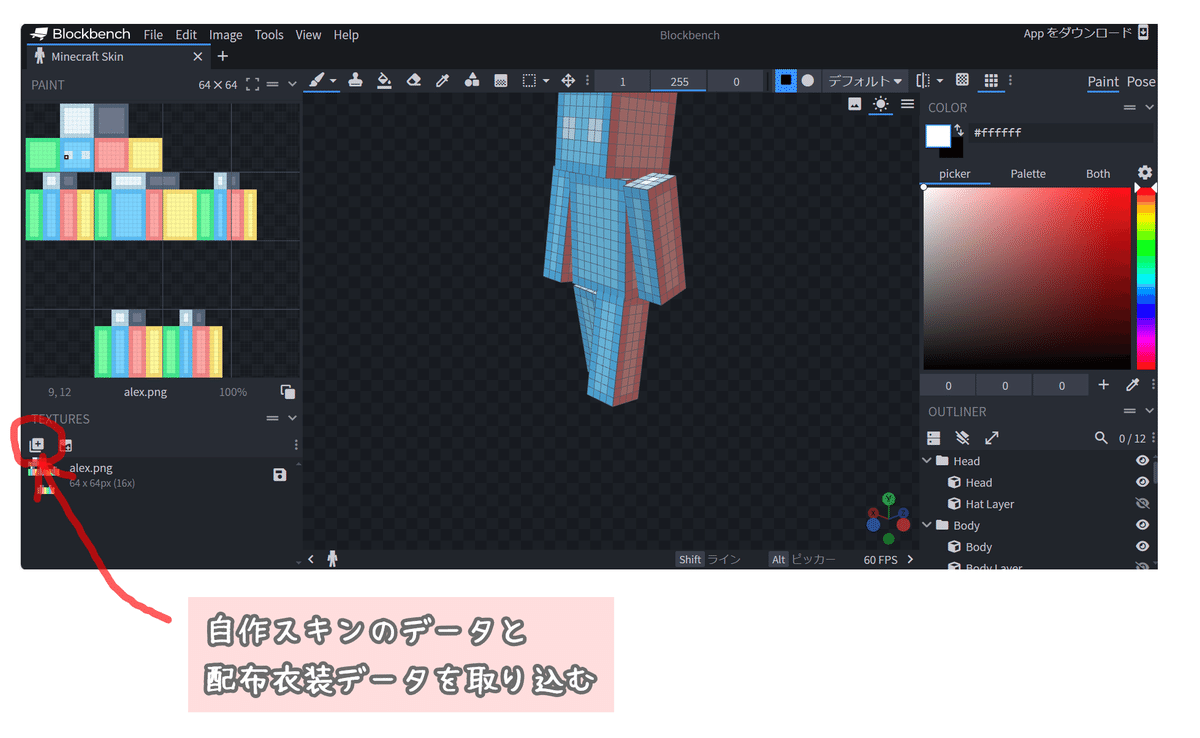
Task: Switch to Both color tab
Action: [1098, 174]
